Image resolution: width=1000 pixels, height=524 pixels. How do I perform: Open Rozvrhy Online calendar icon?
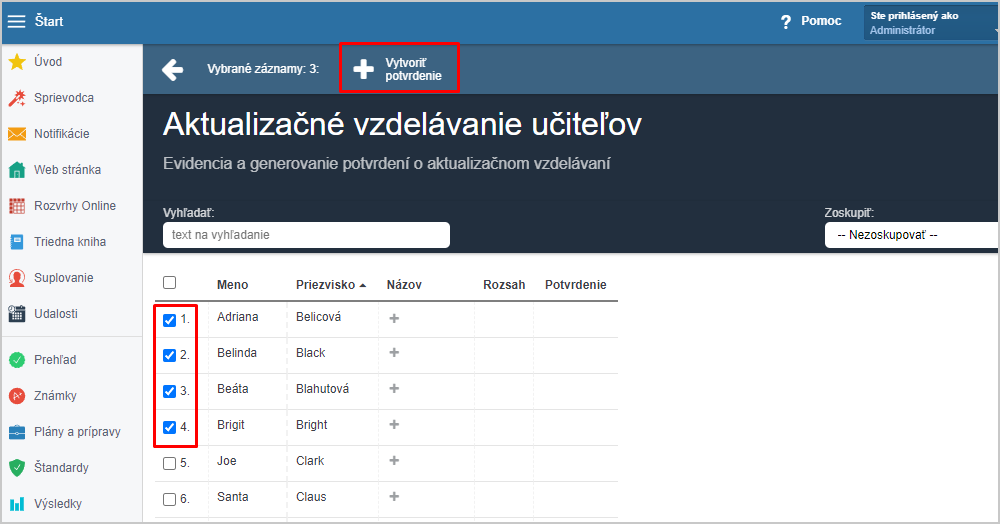(17, 206)
